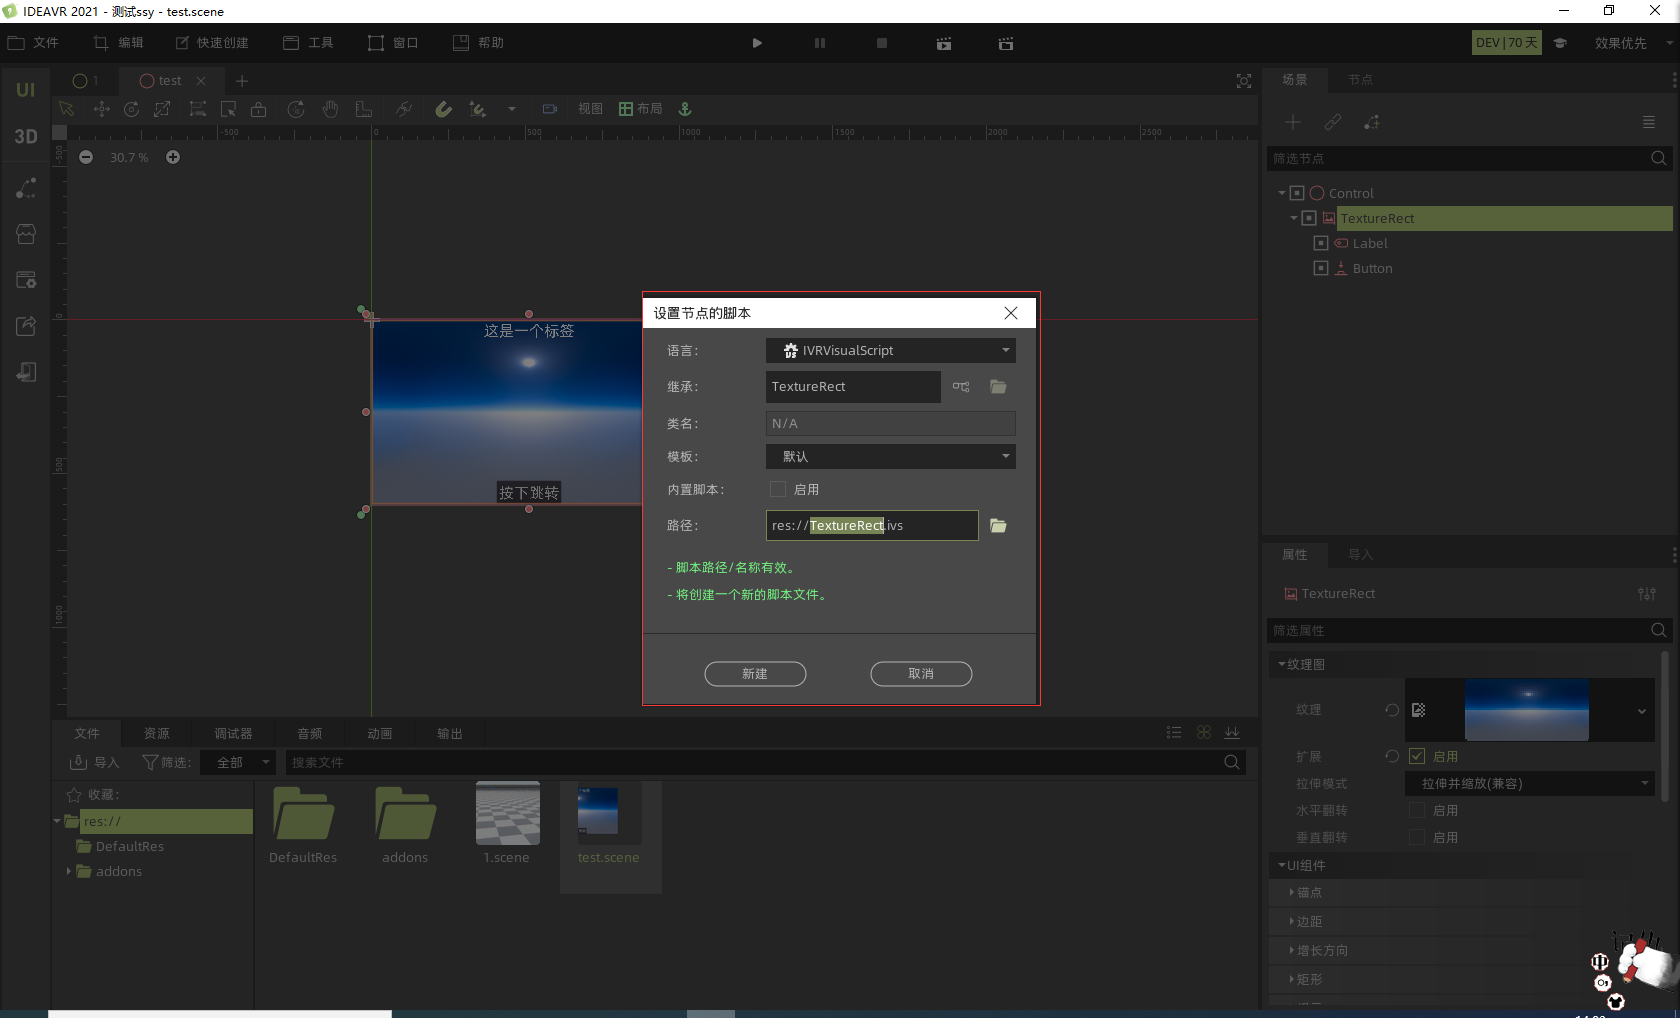1680x1018 pixels.
Task: Activate the move tool icon
Action: click(x=101, y=109)
